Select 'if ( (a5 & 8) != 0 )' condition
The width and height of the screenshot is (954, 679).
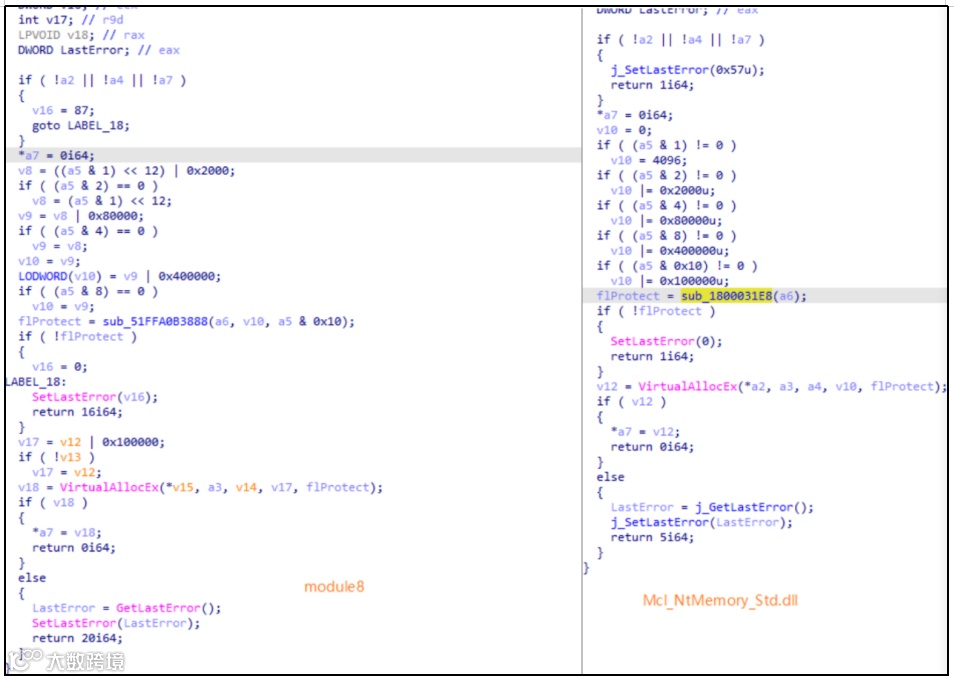coord(666,236)
